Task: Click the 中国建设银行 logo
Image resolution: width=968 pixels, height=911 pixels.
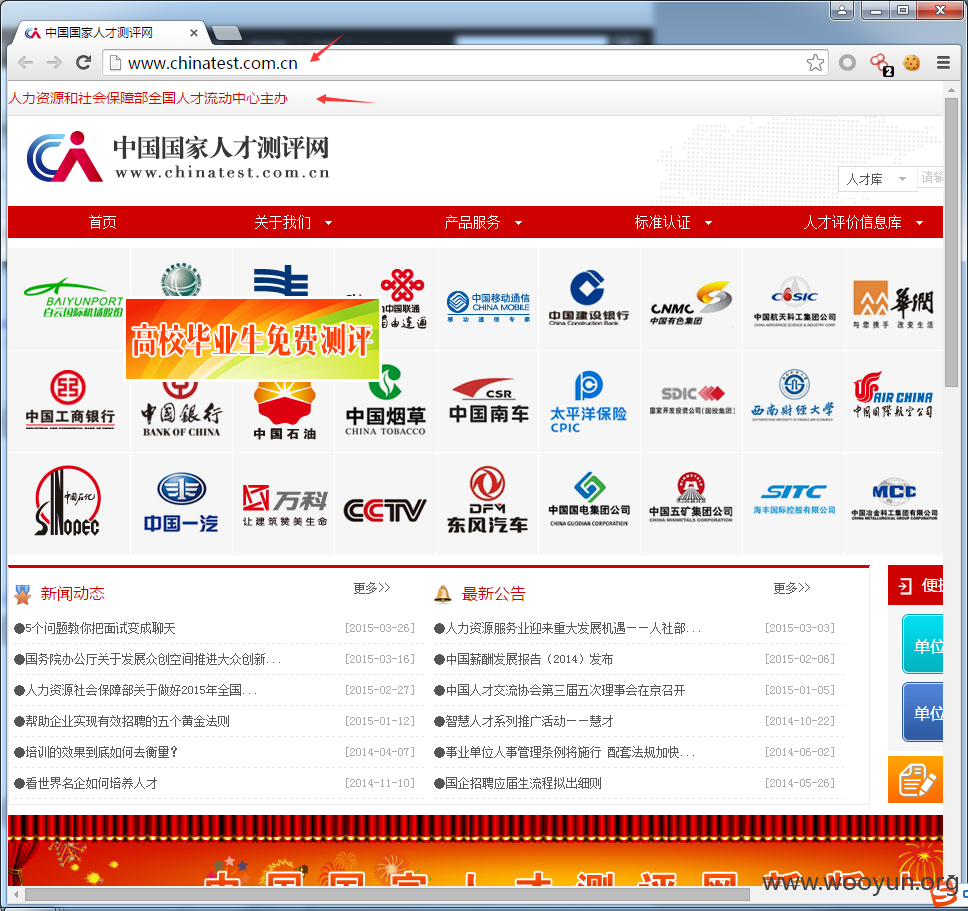Action: (589, 298)
